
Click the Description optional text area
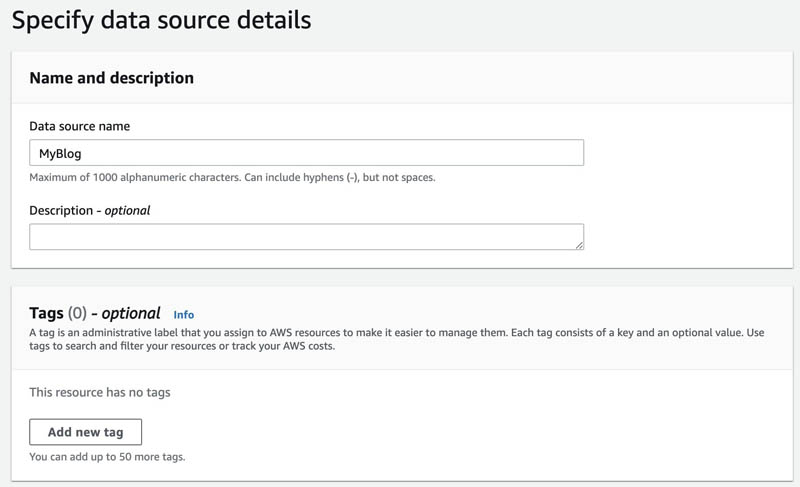306,237
